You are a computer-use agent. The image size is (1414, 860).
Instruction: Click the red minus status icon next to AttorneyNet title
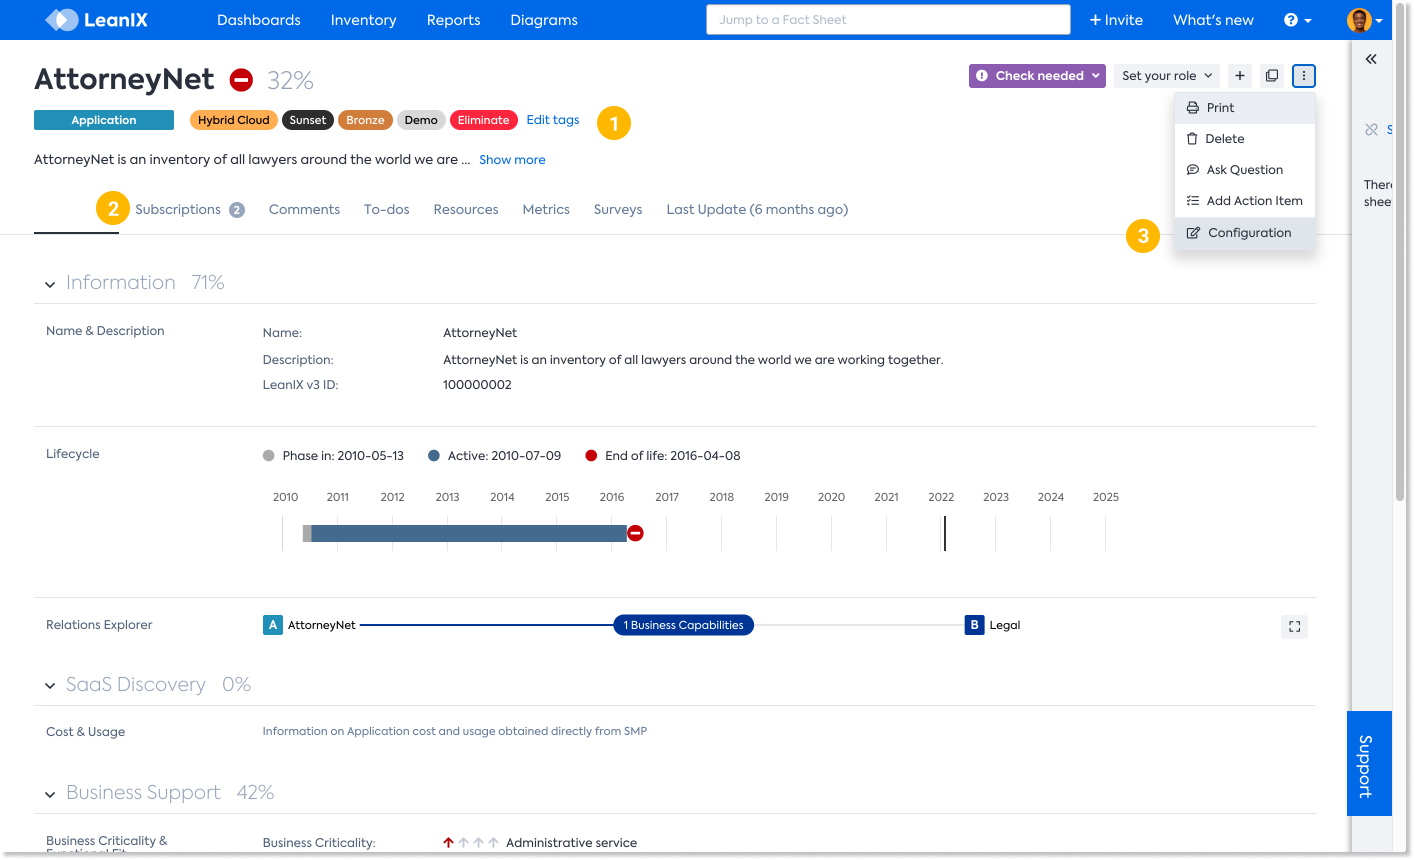(241, 80)
